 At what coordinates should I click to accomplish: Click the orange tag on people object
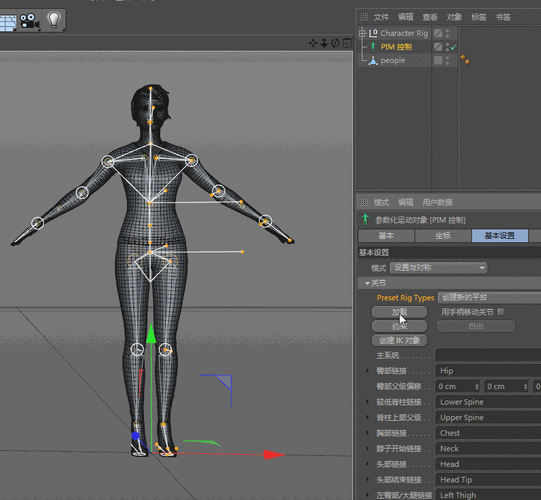coord(465,60)
